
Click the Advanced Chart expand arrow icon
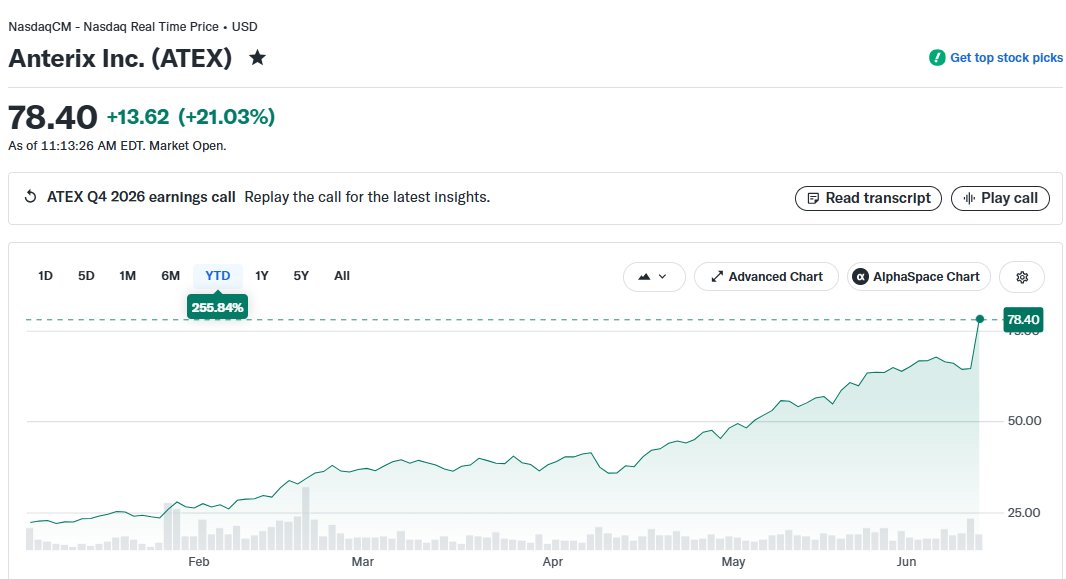coord(717,277)
